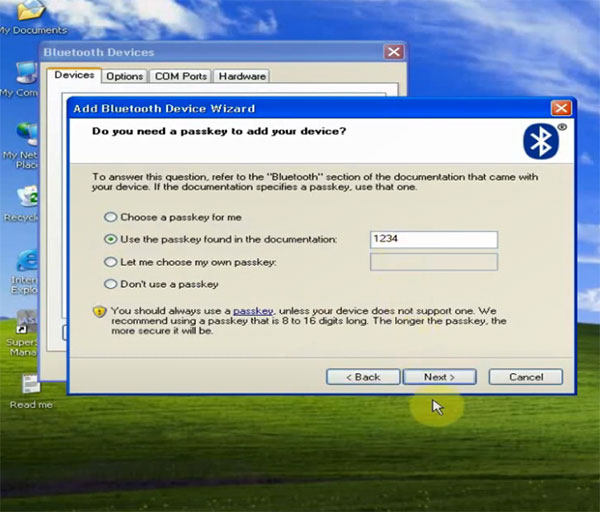Switch to Options tab in Bluetooth Devices

tap(124, 76)
